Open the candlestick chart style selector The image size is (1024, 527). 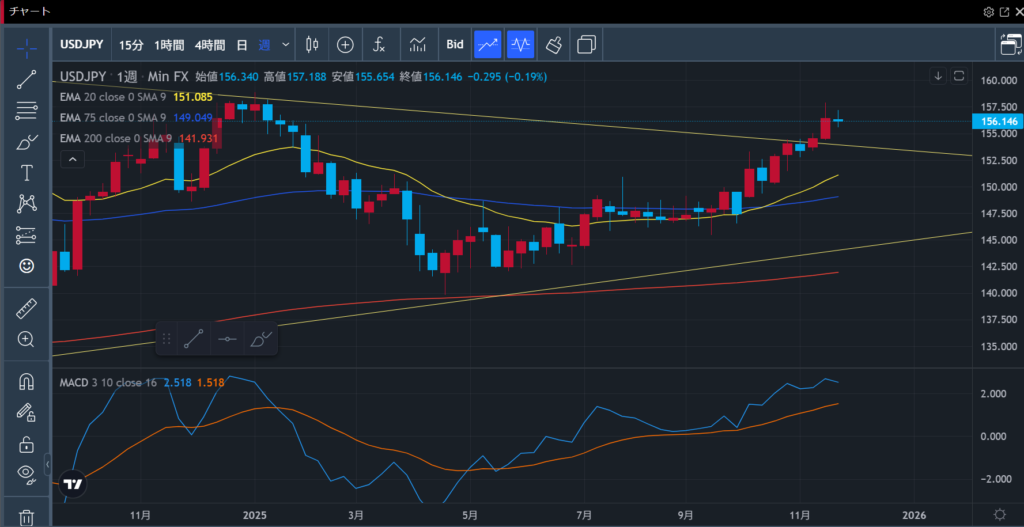(311, 44)
